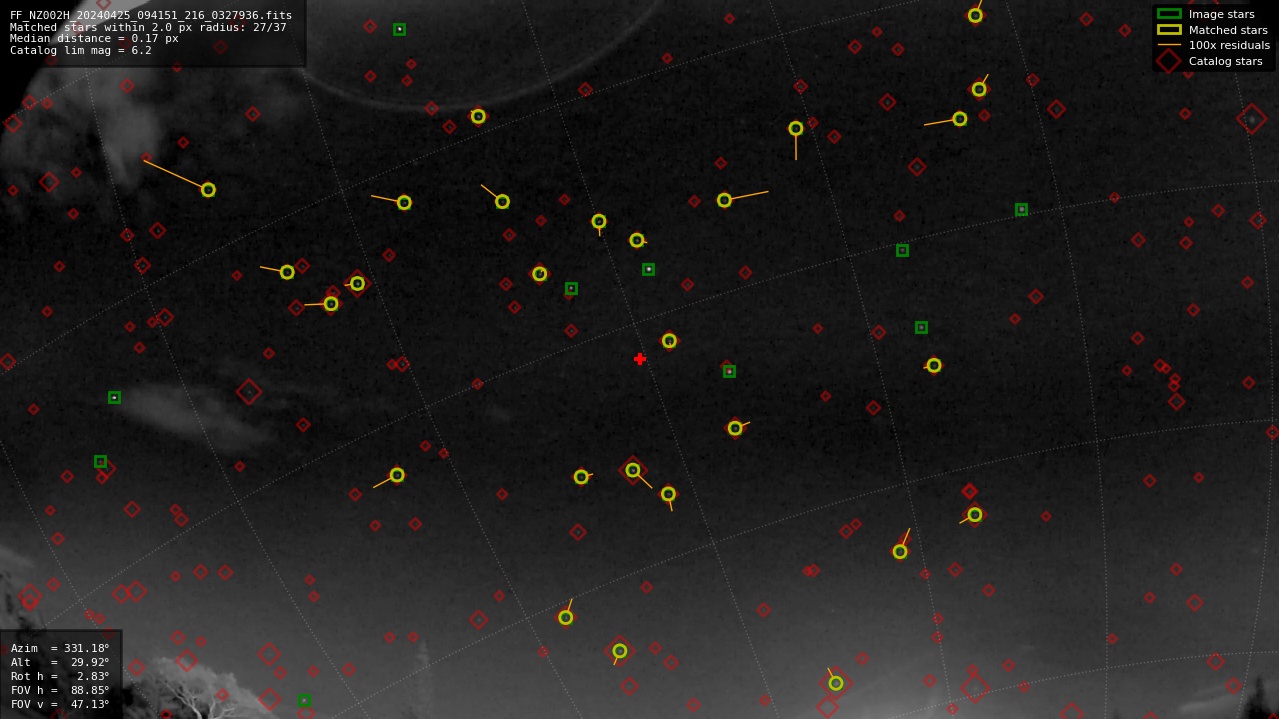Click the 'Azim = 331.18°' readout

[60, 648]
